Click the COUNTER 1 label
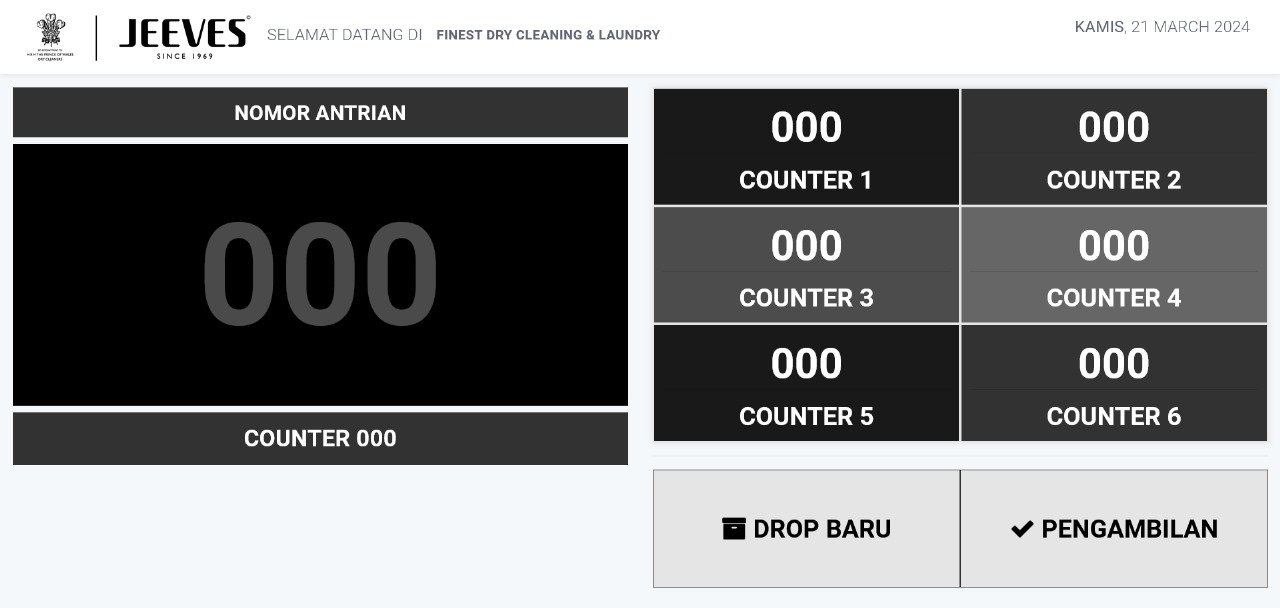Image resolution: width=1280 pixels, height=608 pixels. pyautogui.click(x=806, y=180)
